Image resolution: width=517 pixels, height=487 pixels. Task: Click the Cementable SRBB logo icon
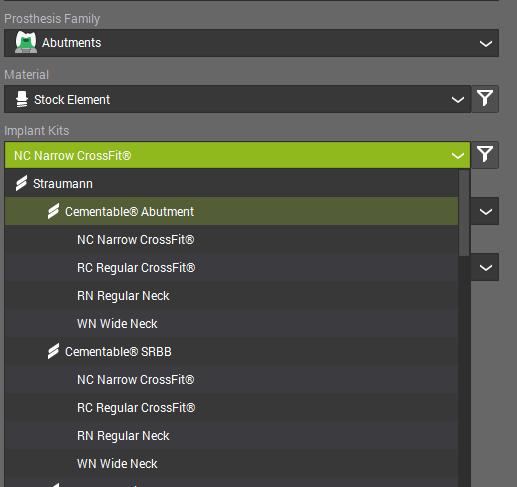point(53,351)
